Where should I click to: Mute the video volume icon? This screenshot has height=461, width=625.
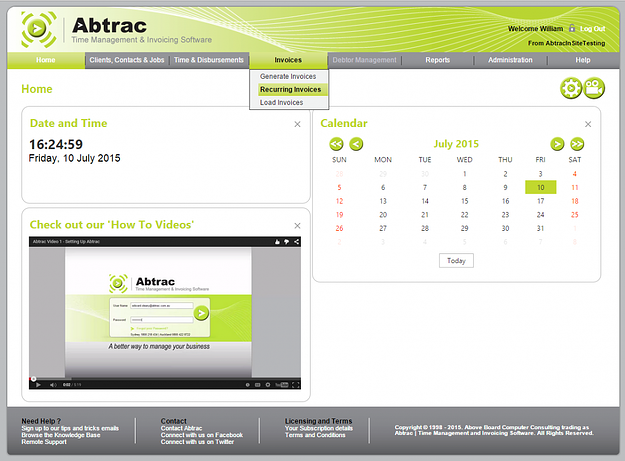coord(53,384)
